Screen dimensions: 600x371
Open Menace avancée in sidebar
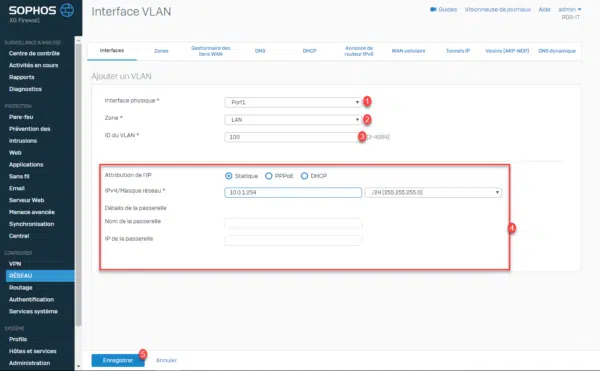coord(32,212)
